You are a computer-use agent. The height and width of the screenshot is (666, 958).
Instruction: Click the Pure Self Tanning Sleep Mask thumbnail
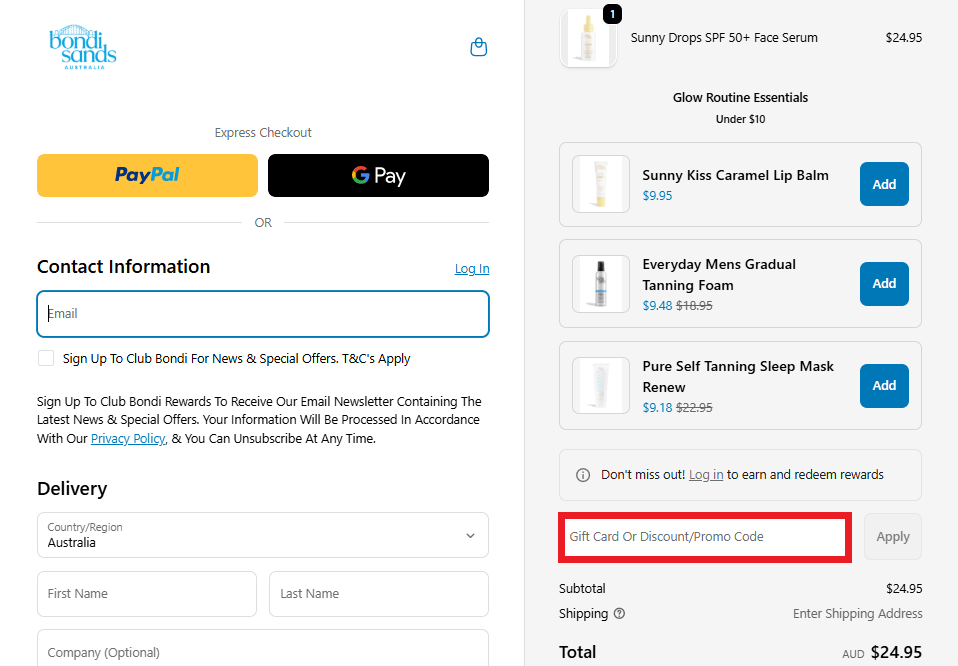point(600,385)
